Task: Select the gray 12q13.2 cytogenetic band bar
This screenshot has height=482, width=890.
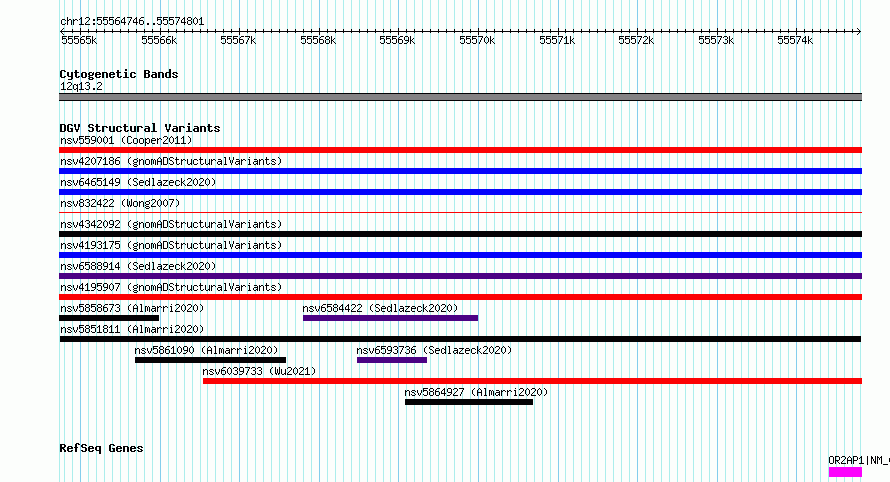Action: point(460,97)
